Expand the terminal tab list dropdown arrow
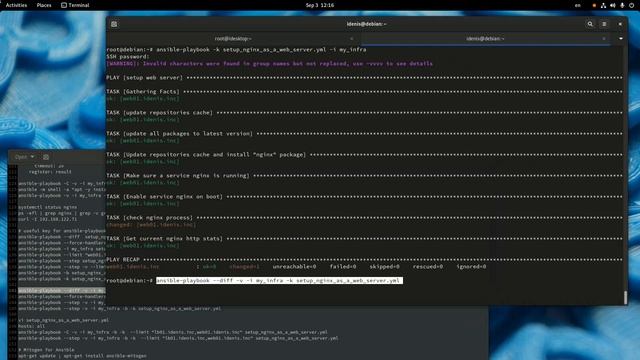Screen dimensions: 640x360 (620, 39)
